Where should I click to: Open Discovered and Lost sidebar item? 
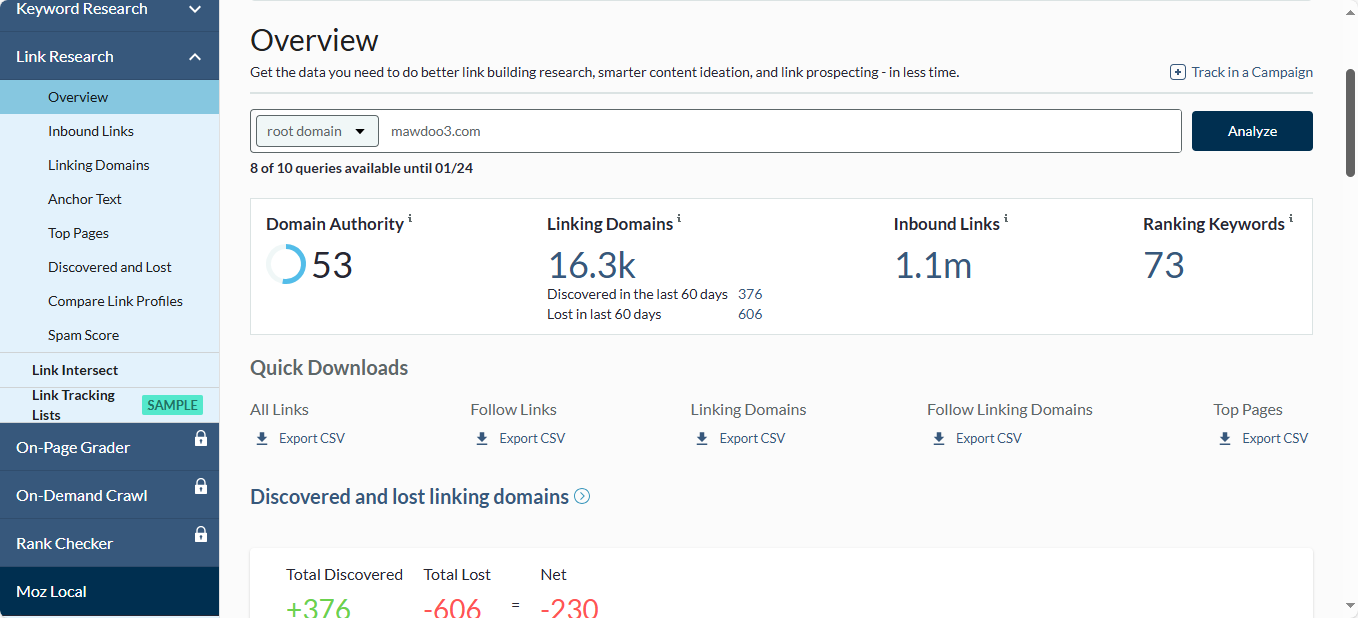click(x=110, y=267)
